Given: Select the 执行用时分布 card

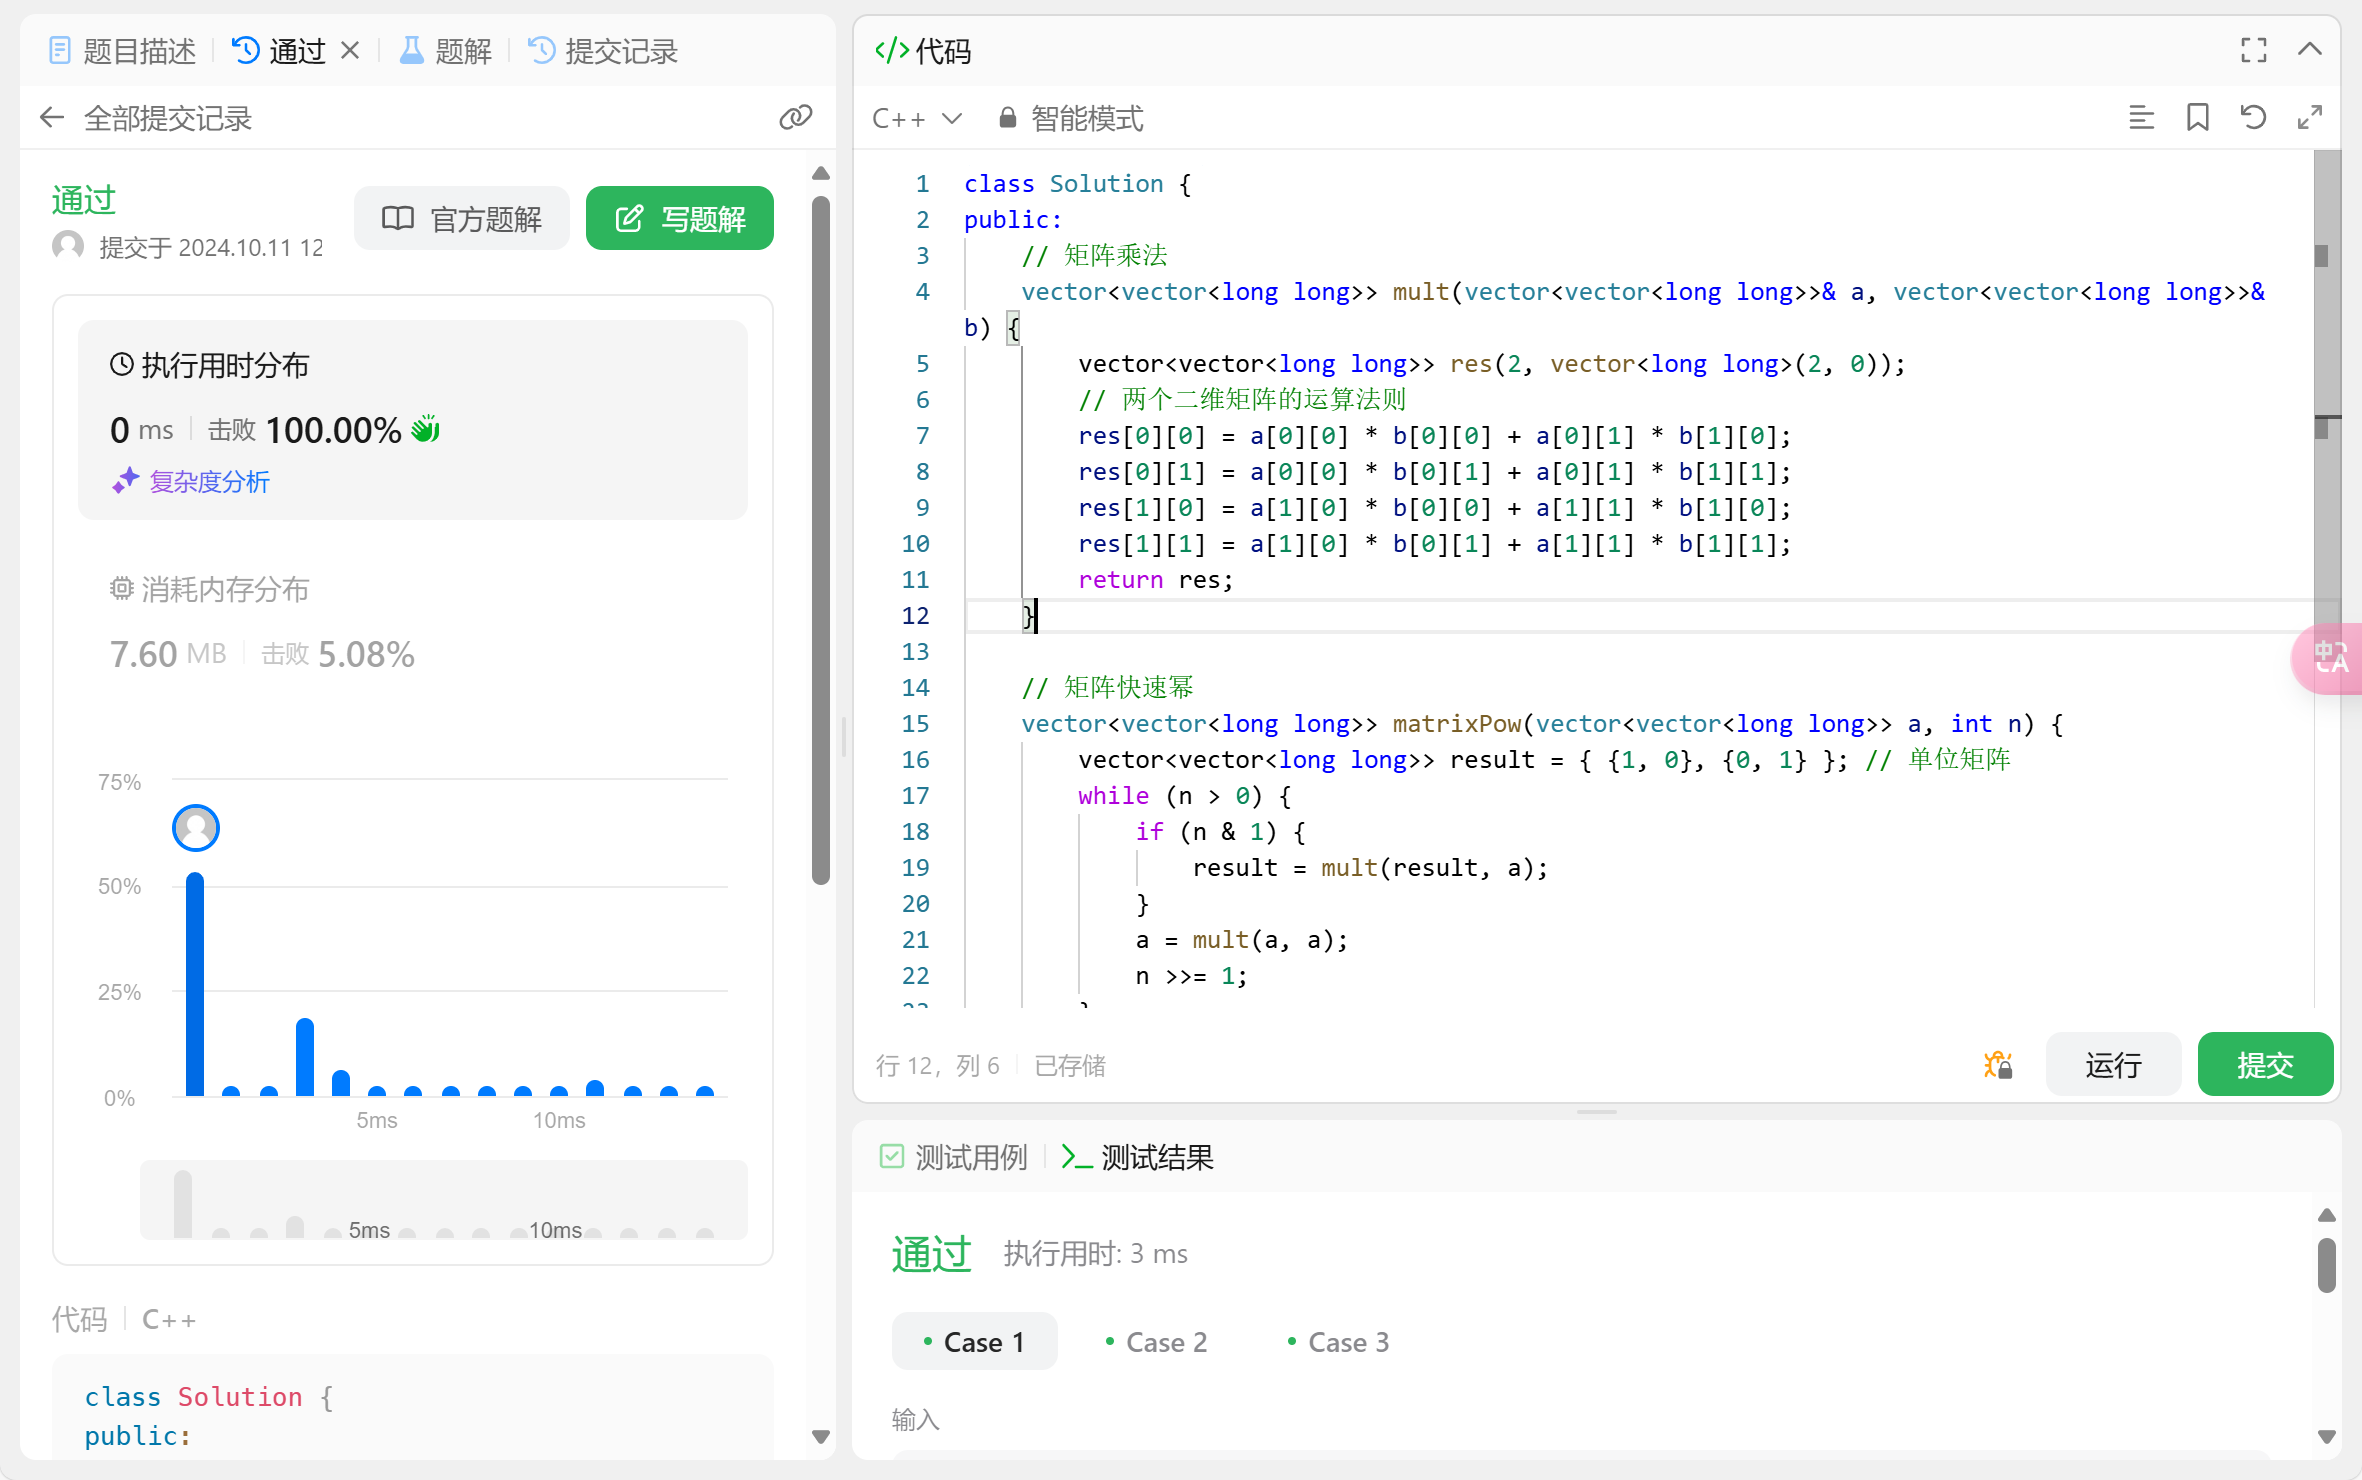Looking at the screenshot, I should click(x=413, y=420).
